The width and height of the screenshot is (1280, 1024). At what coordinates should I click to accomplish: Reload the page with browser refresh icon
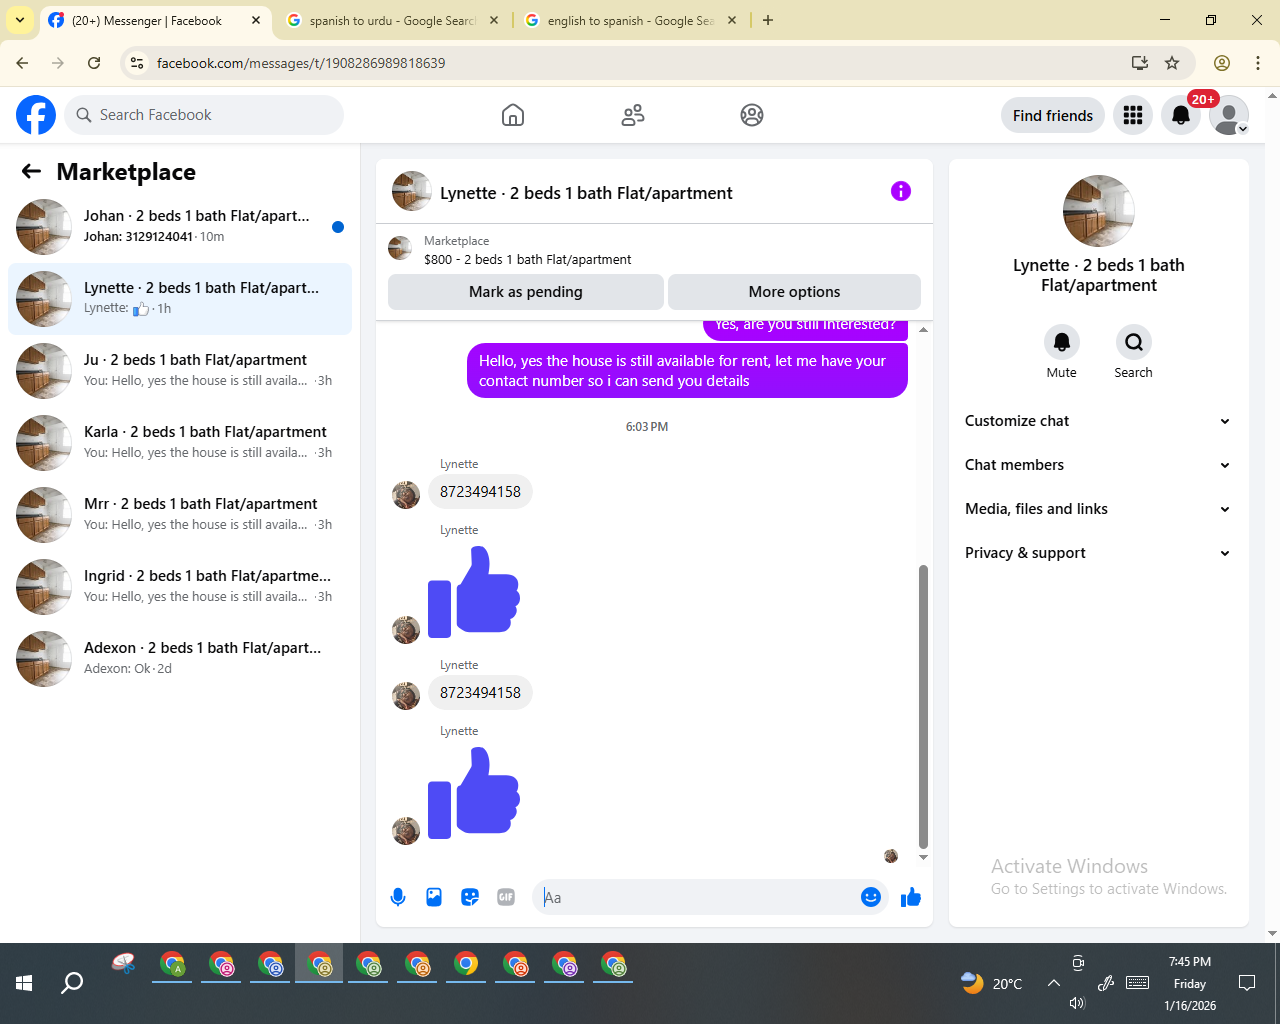click(x=94, y=63)
